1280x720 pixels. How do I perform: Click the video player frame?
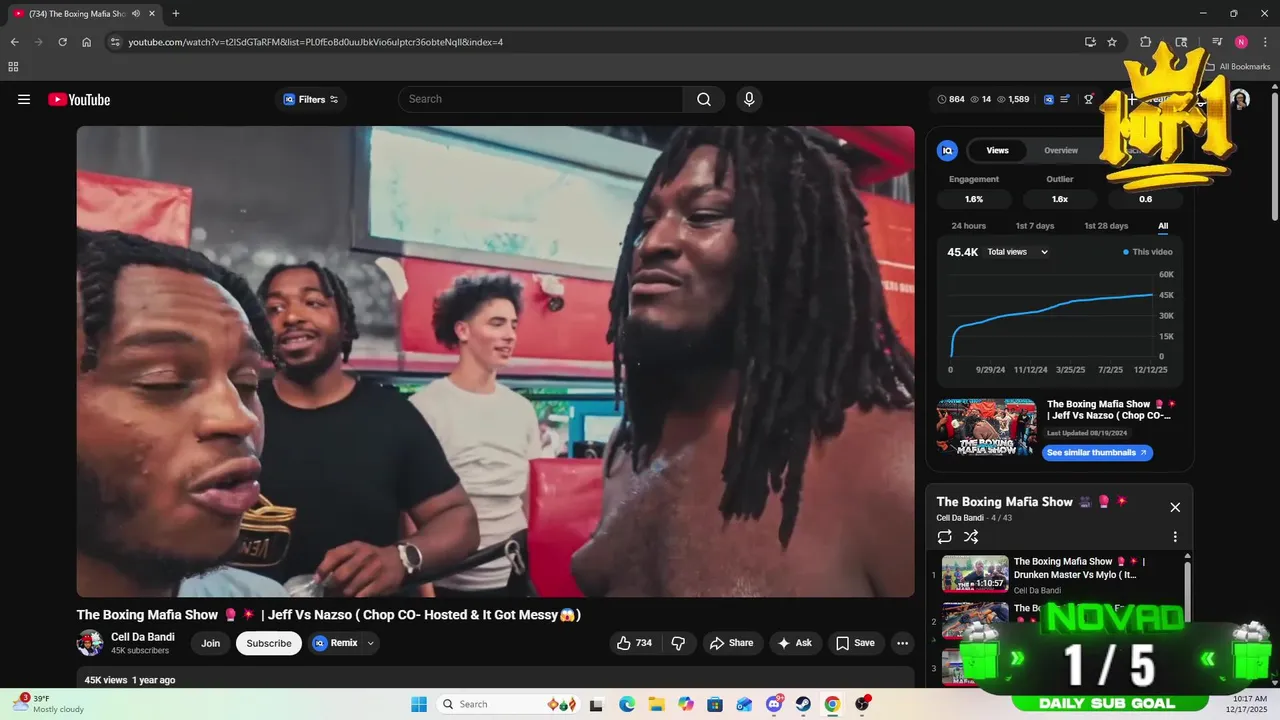[x=496, y=361]
